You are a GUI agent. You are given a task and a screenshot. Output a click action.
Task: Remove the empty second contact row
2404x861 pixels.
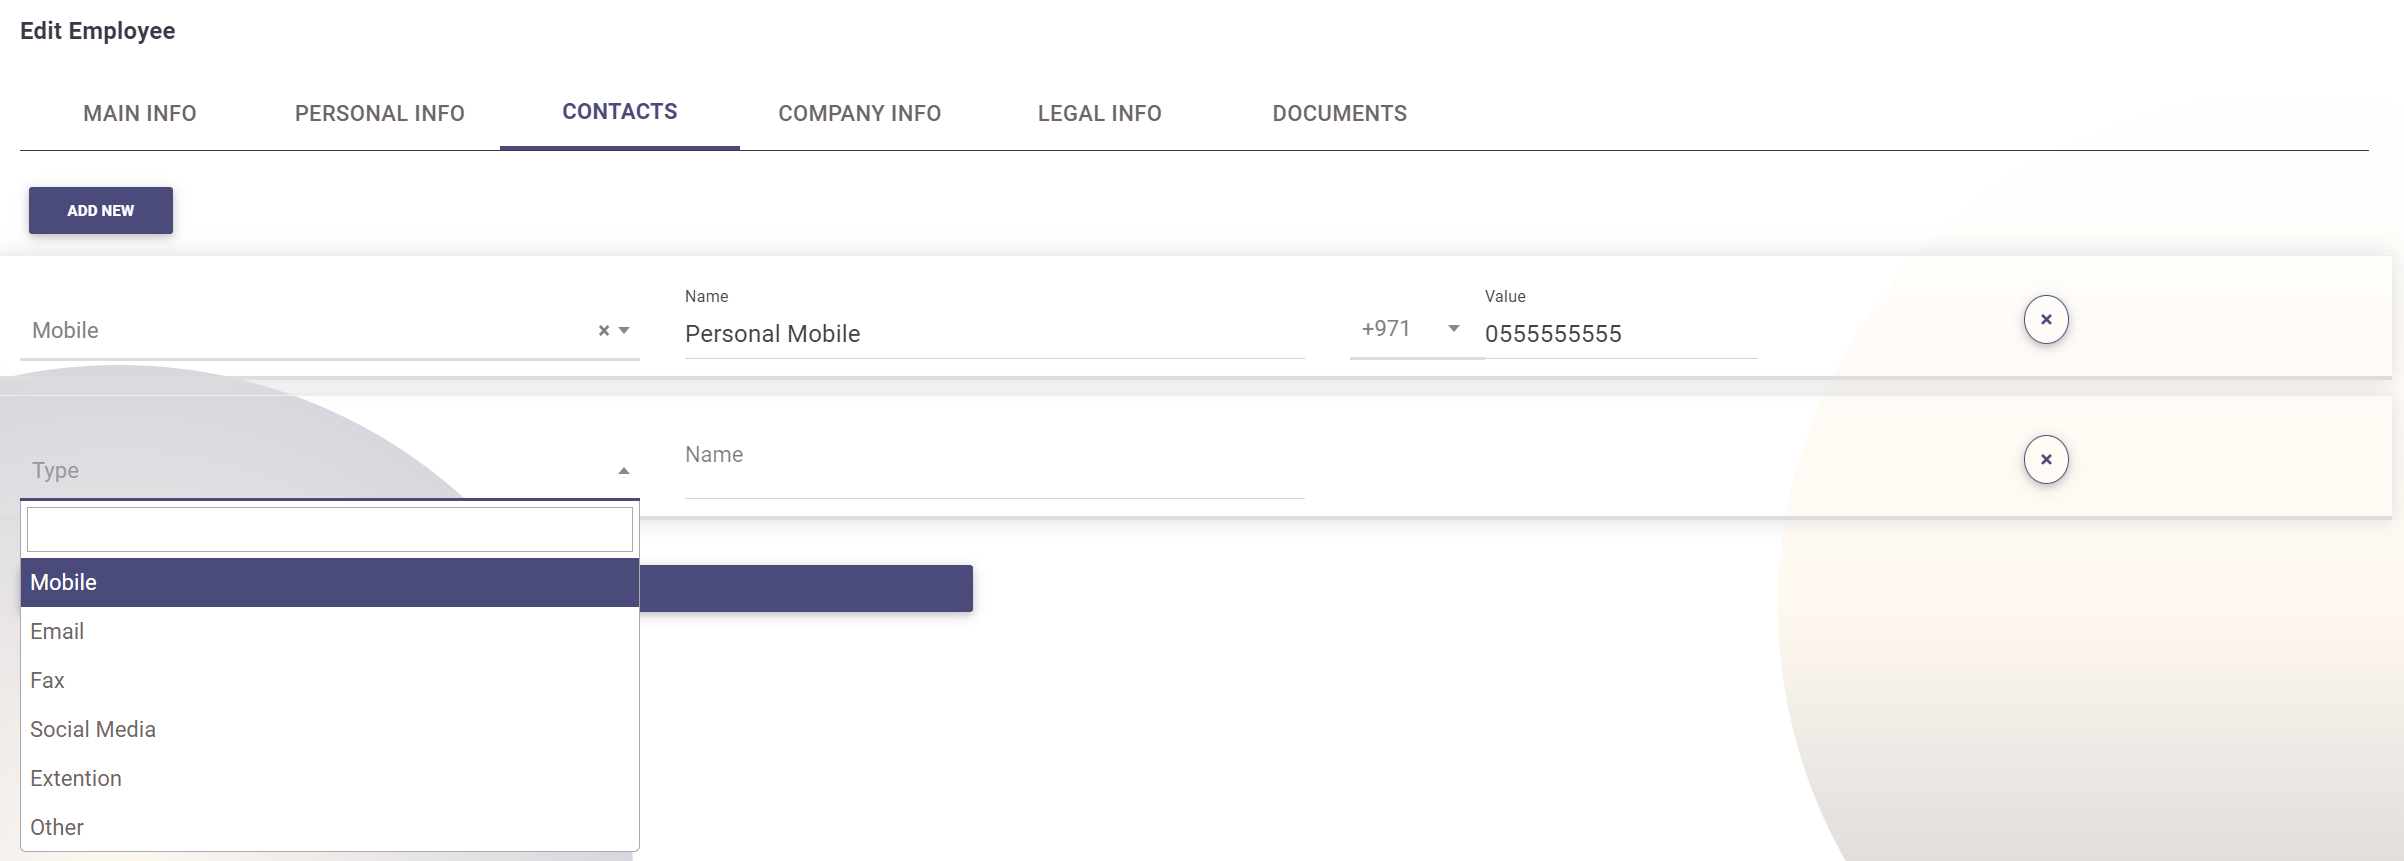pyautogui.click(x=2045, y=460)
